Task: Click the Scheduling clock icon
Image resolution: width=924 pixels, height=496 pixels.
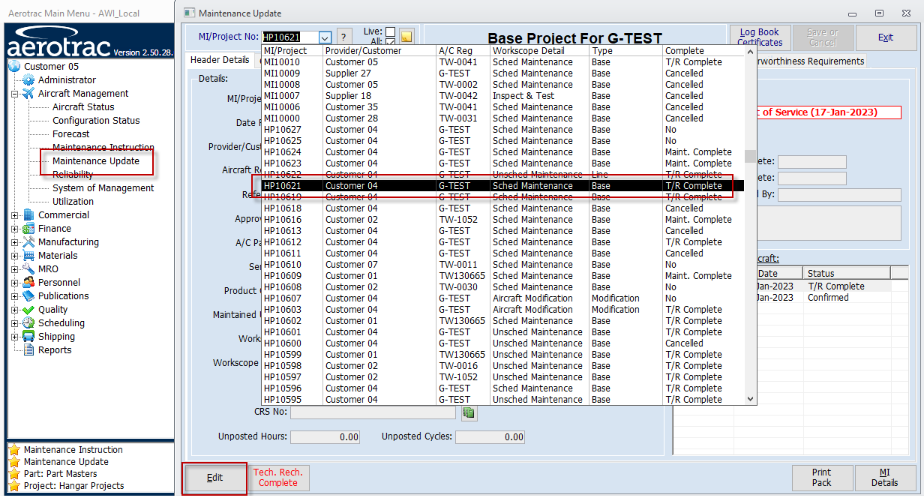Action: point(28,323)
